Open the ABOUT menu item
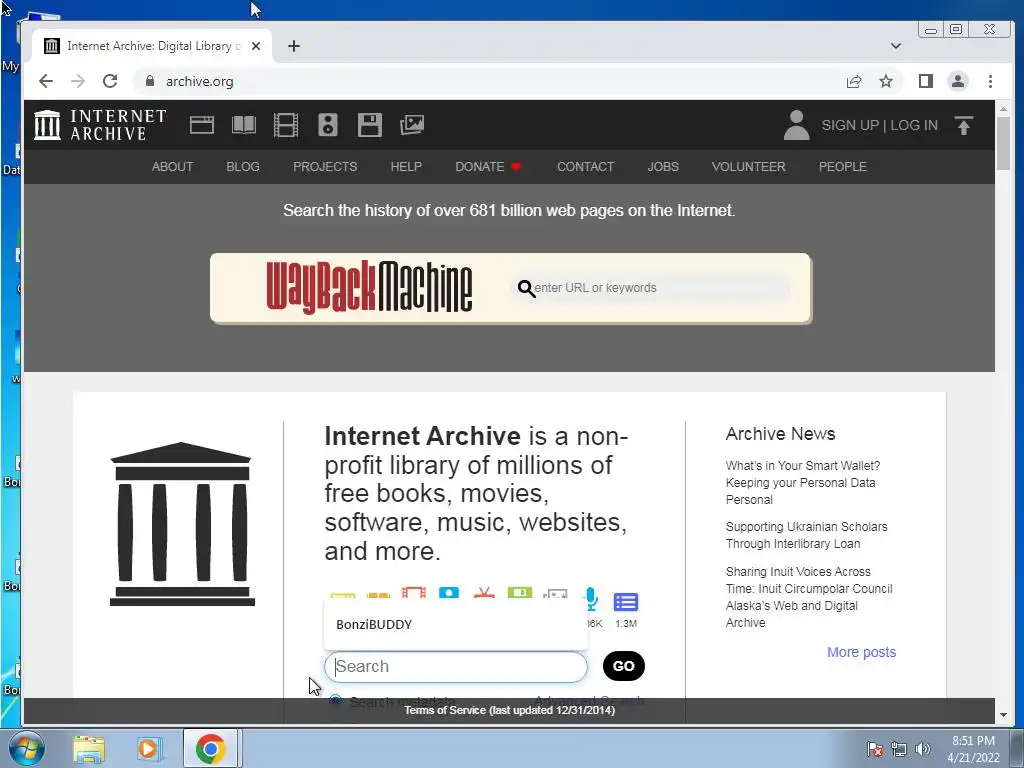 [x=172, y=167]
